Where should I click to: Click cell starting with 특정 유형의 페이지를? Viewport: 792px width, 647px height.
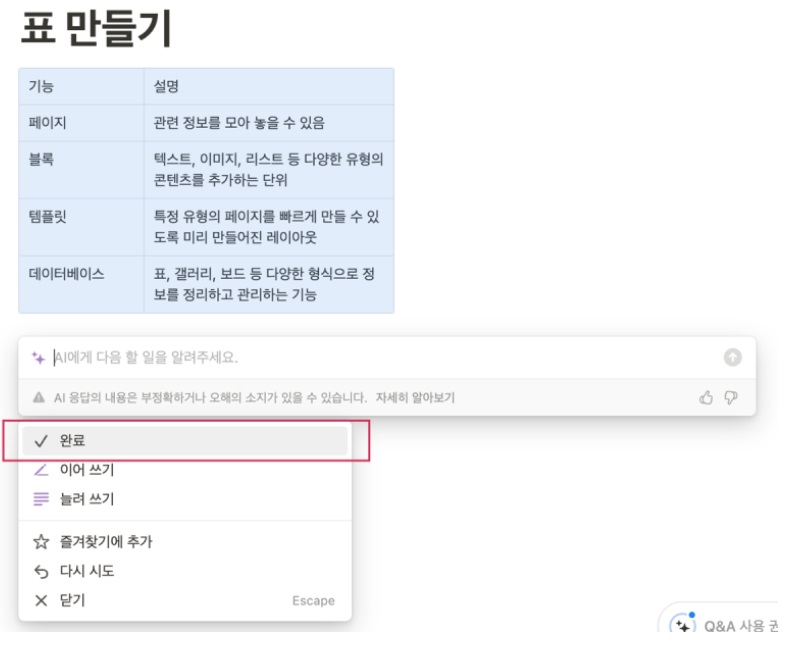pyautogui.click(x=269, y=227)
